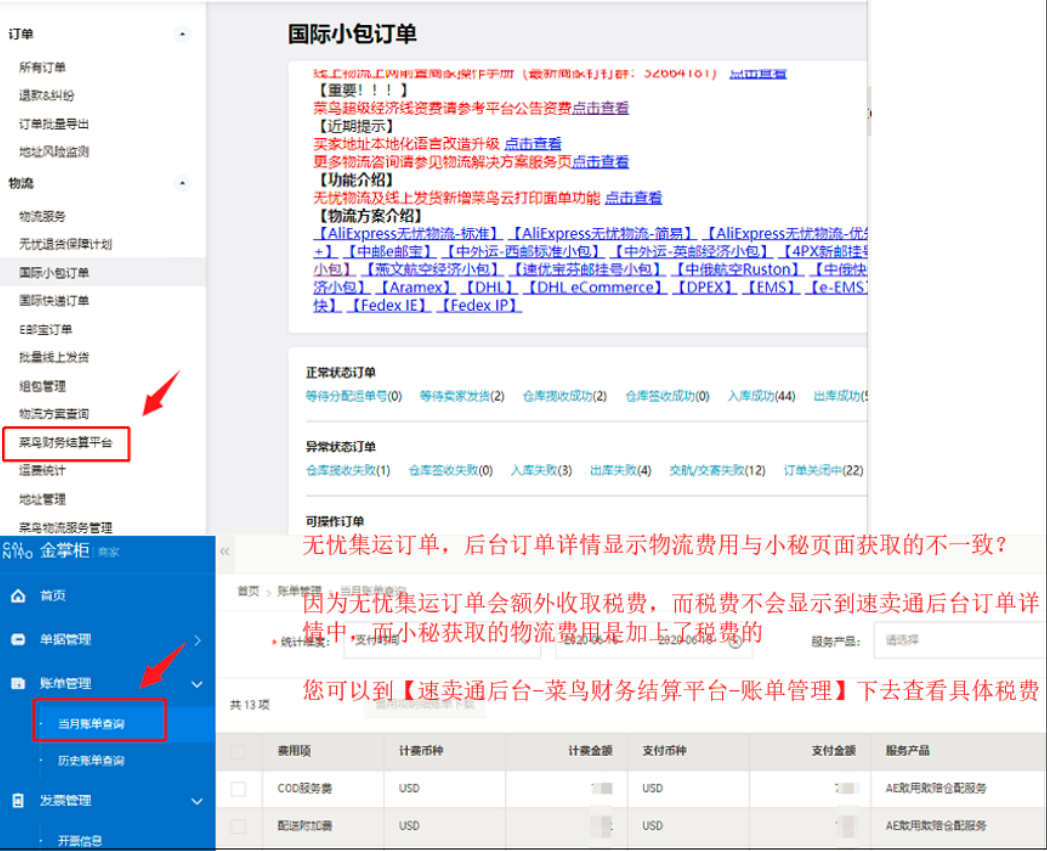Filter by 出库失败(4)

click(x=620, y=471)
